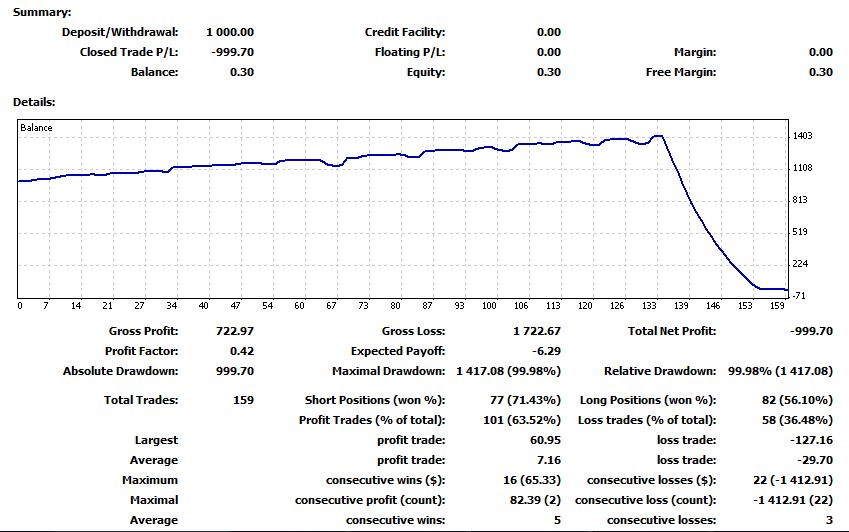The height and width of the screenshot is (532, 849).
Task: Click consecutive wins value 16 (65.33)
Action: click(532, 480)
